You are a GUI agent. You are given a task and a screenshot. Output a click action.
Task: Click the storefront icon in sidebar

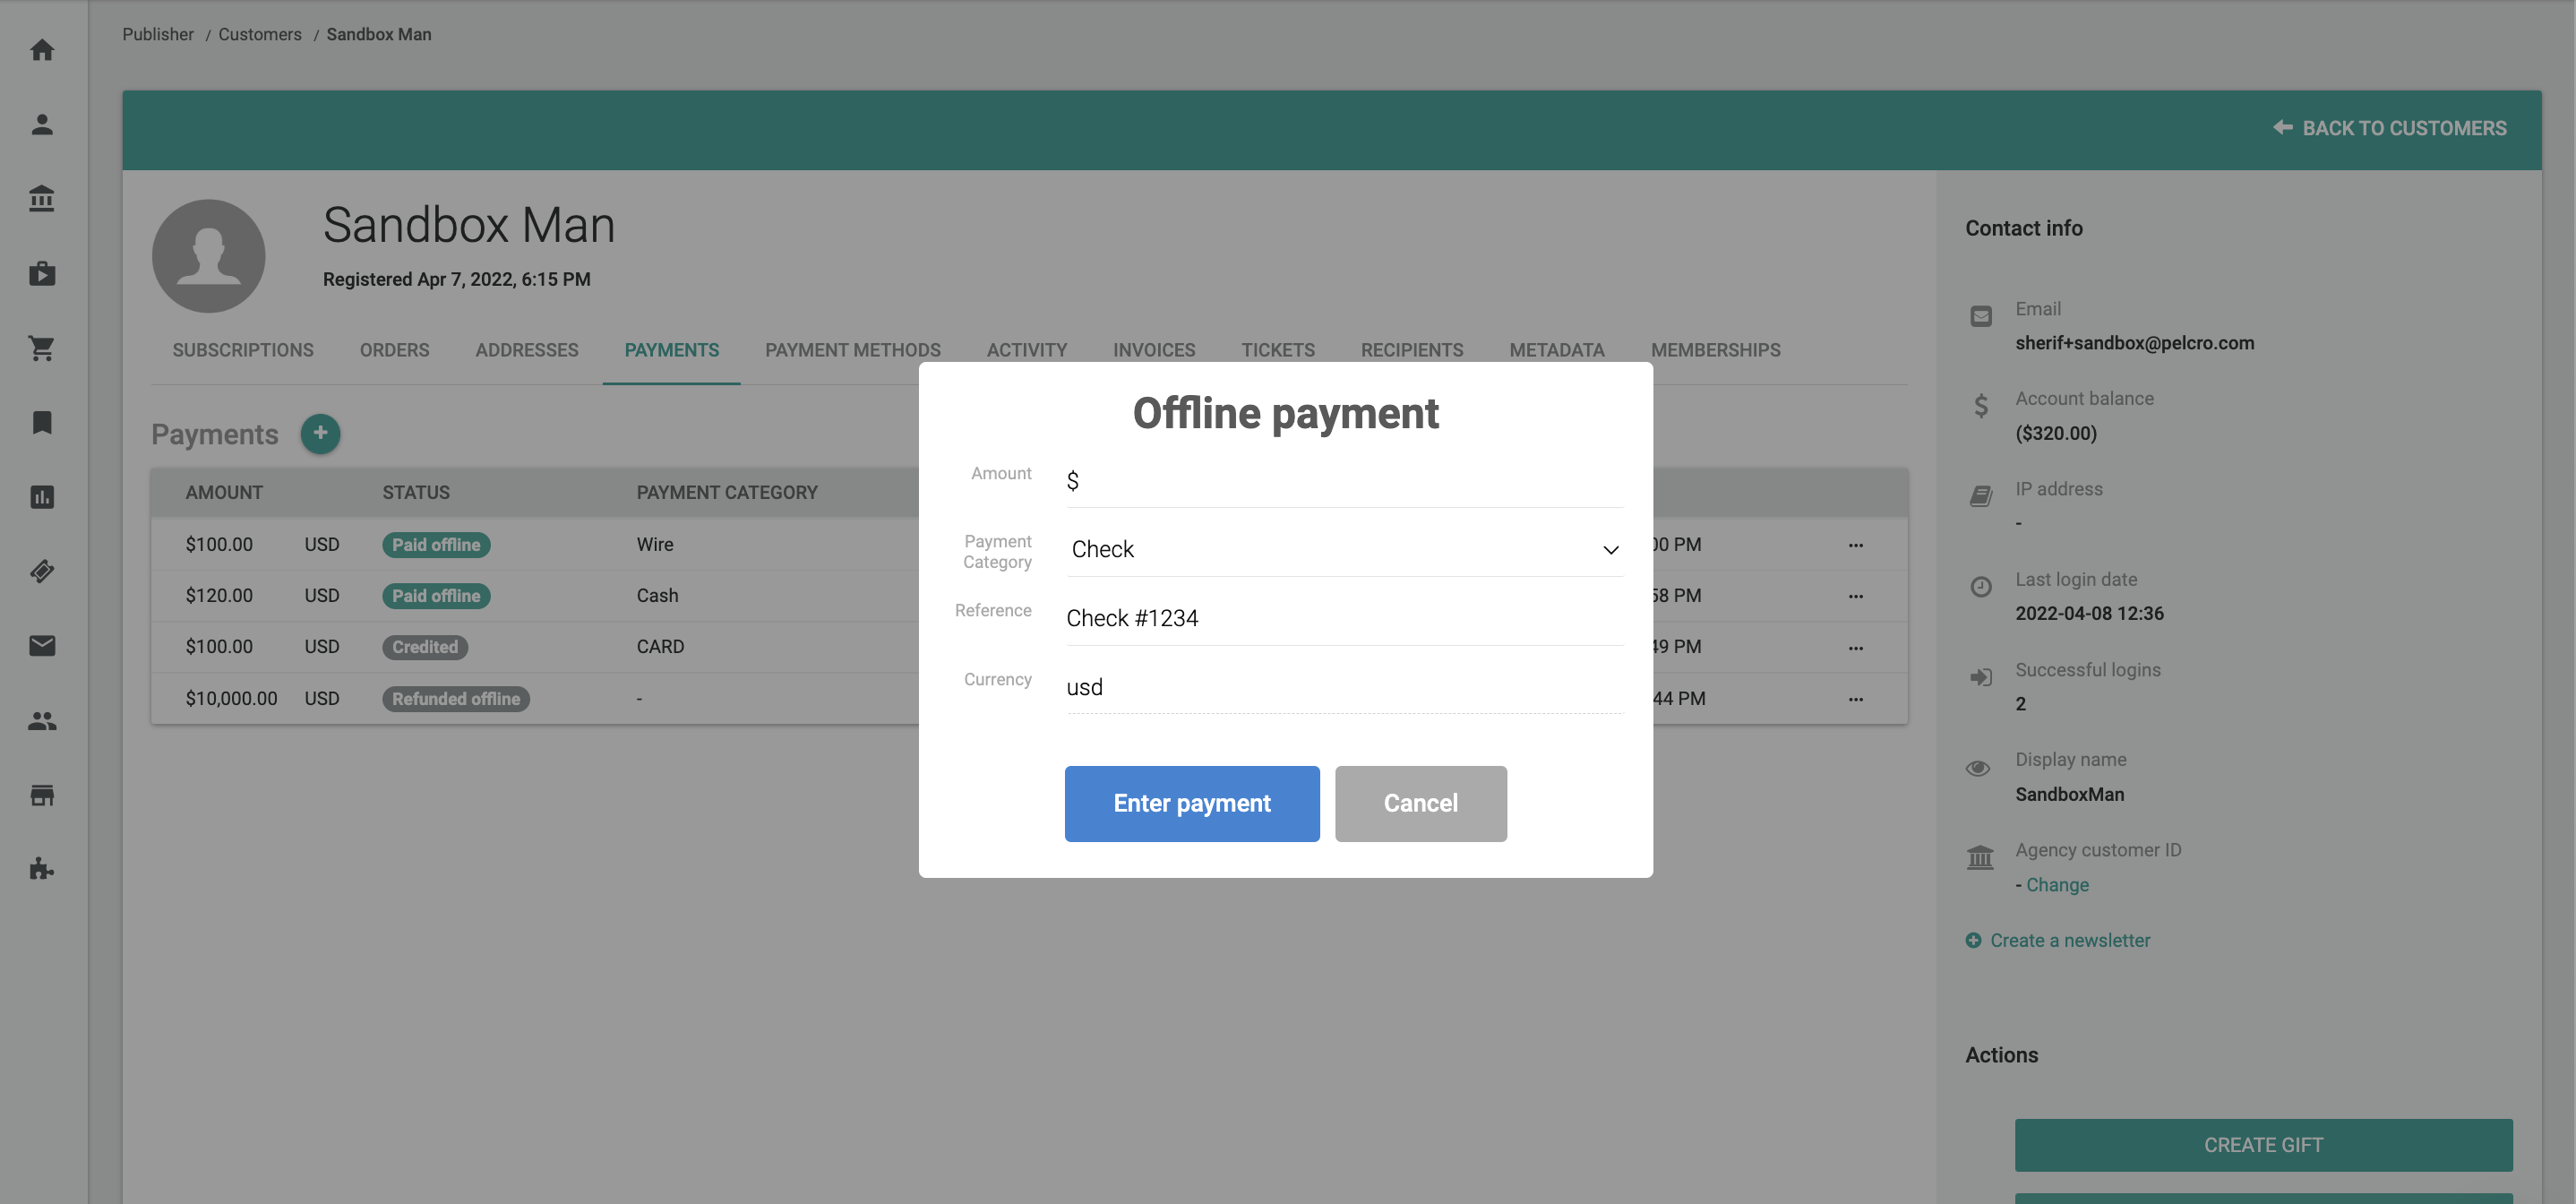click(42, 795)
